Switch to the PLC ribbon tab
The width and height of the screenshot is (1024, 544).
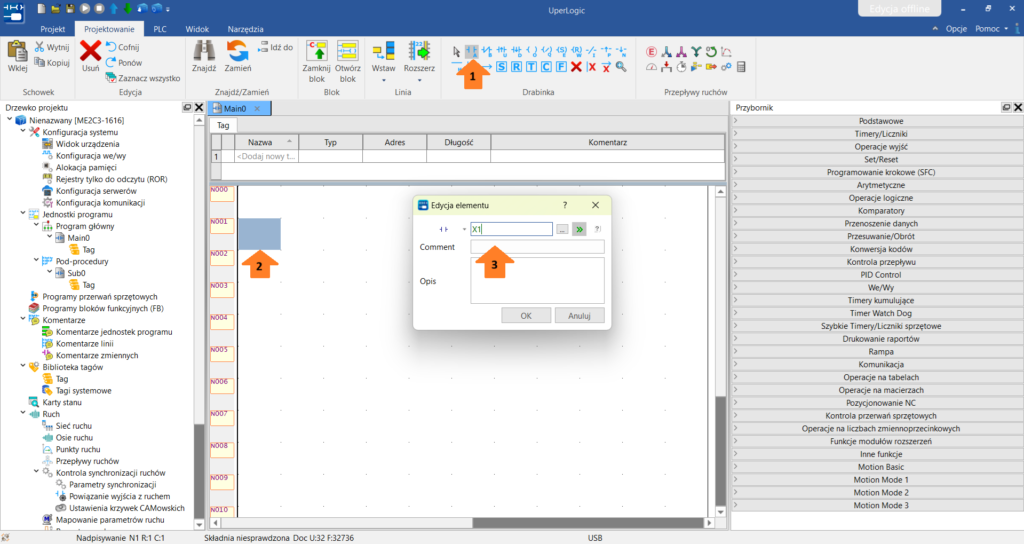pos(159,29)
